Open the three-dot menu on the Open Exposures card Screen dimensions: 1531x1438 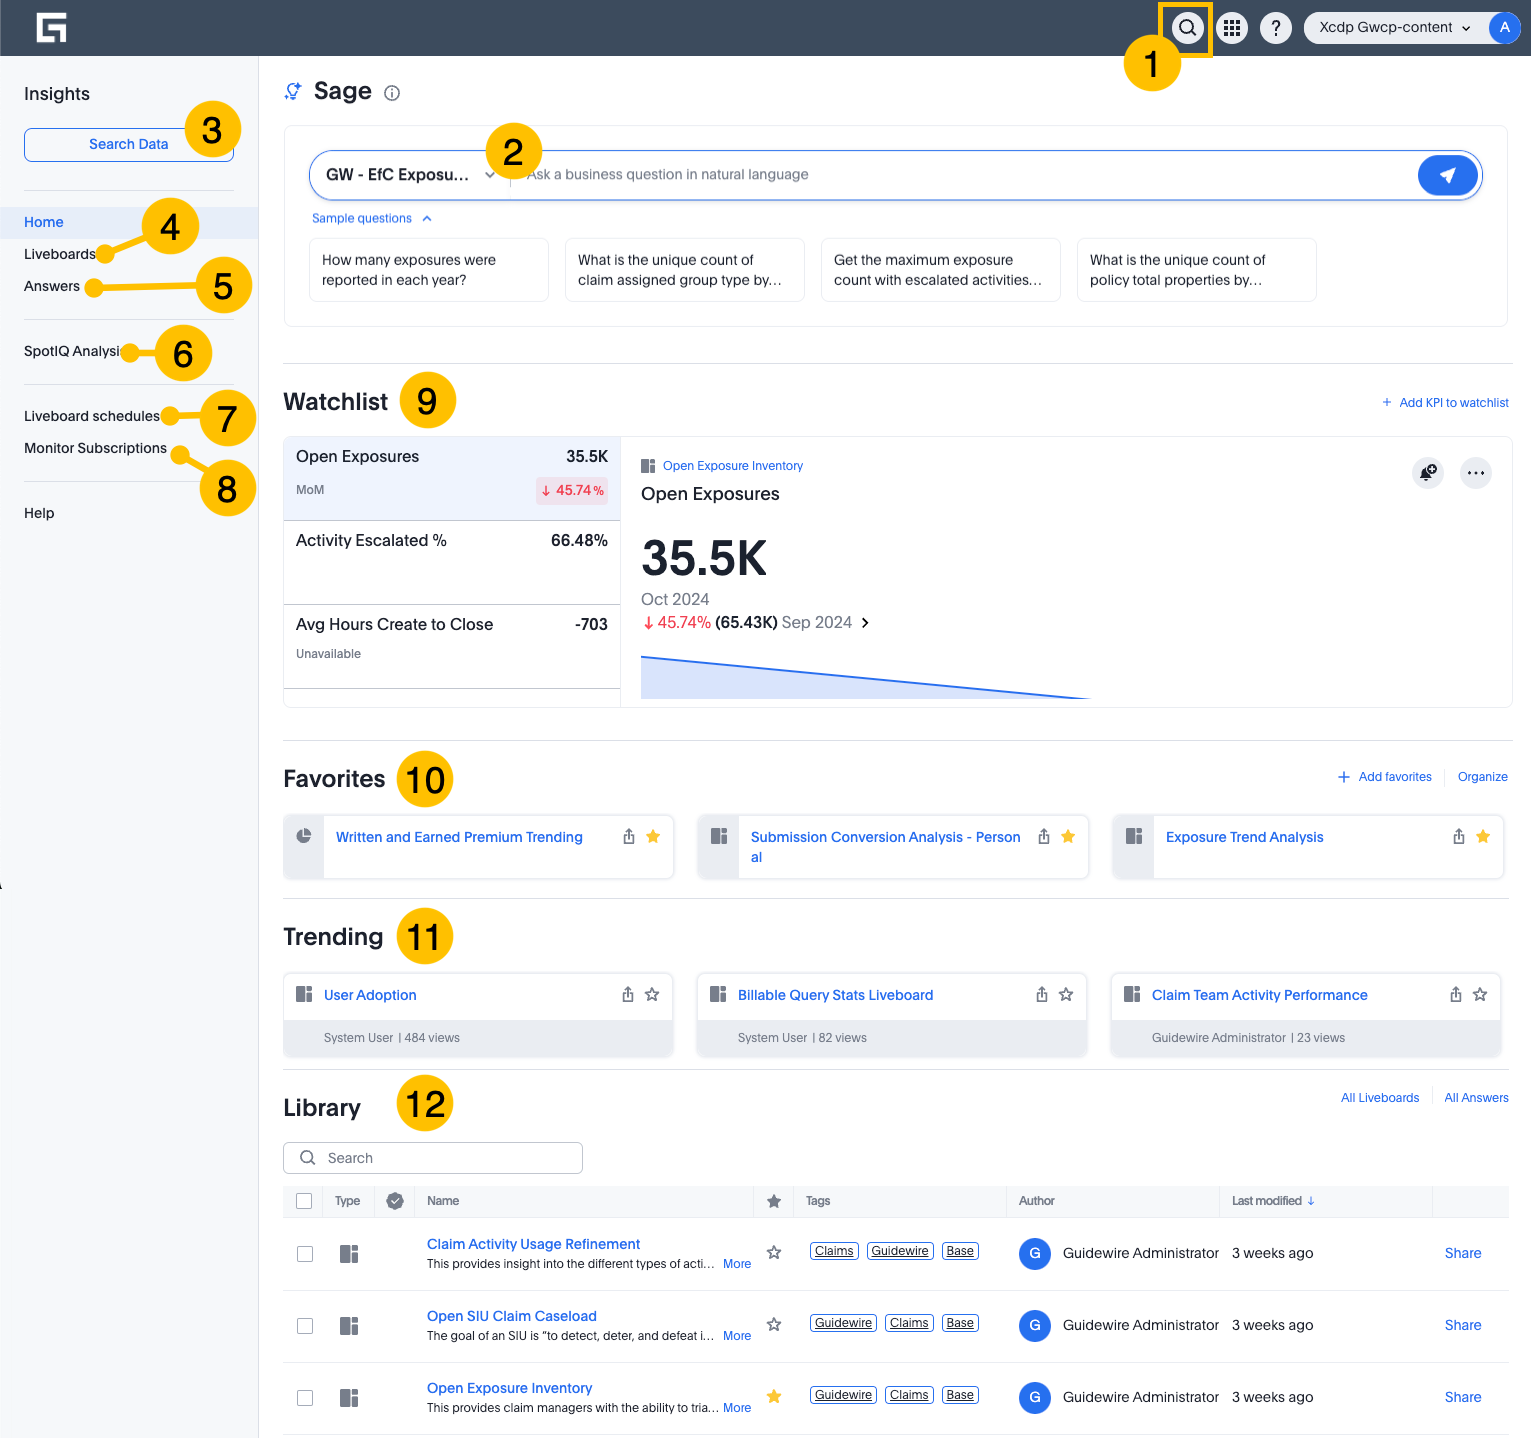point(1476,472)
